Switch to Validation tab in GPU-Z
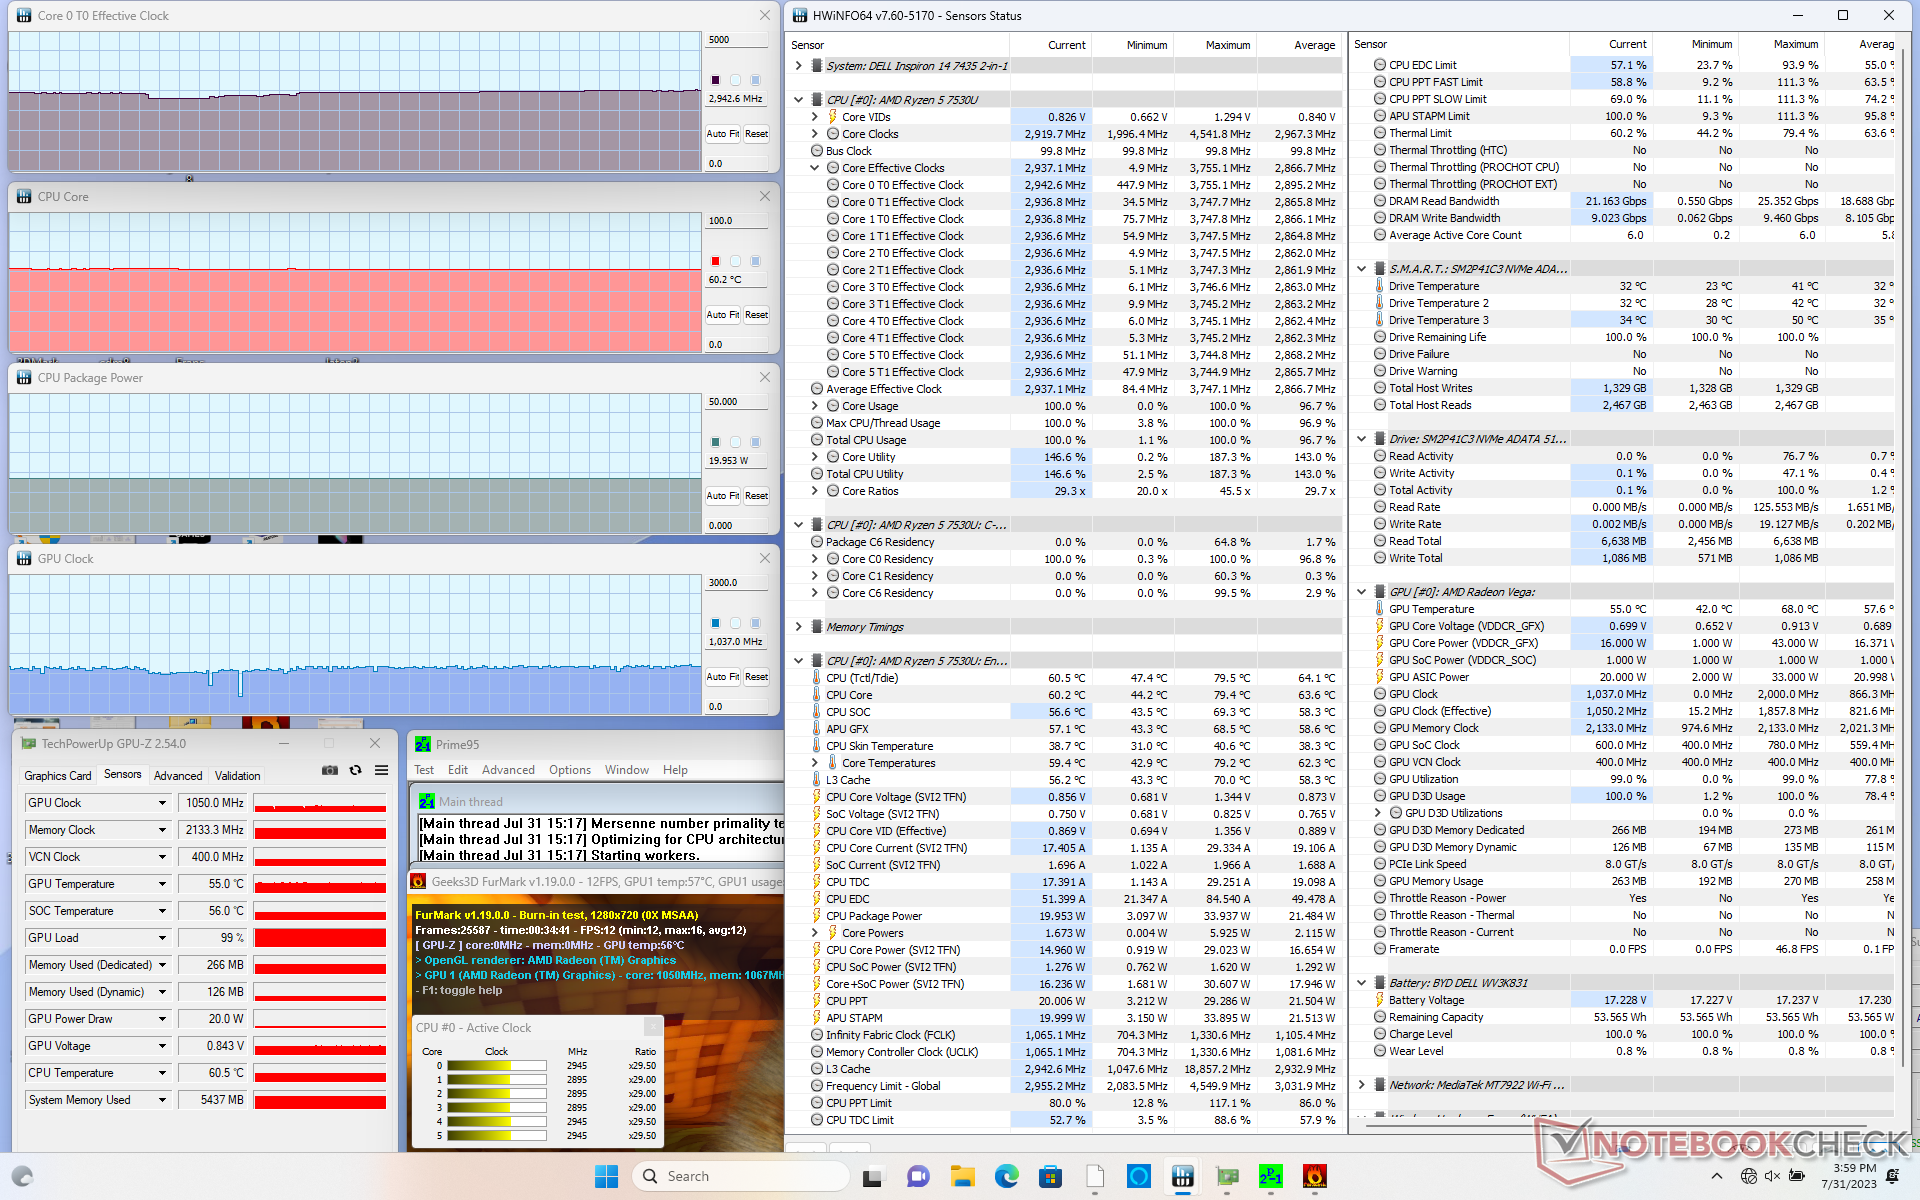Image resolution: width=1920 pixels, height=1200 pixels. [x=237, y=775]
